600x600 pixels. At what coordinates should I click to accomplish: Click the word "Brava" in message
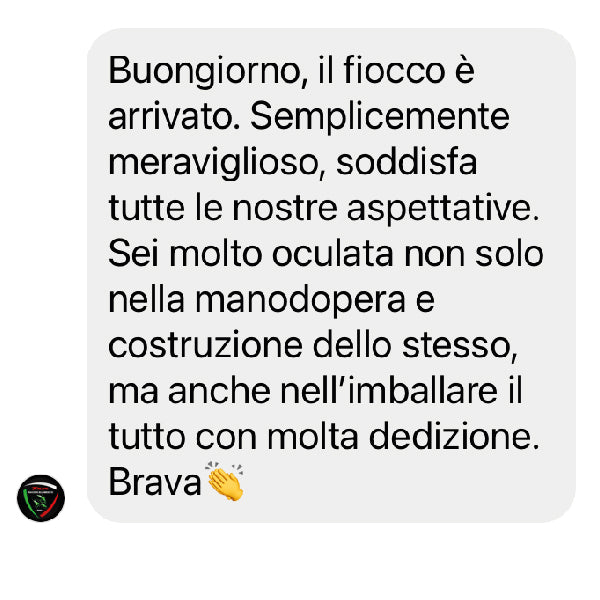pyautogui.click(x=155, y=483)
